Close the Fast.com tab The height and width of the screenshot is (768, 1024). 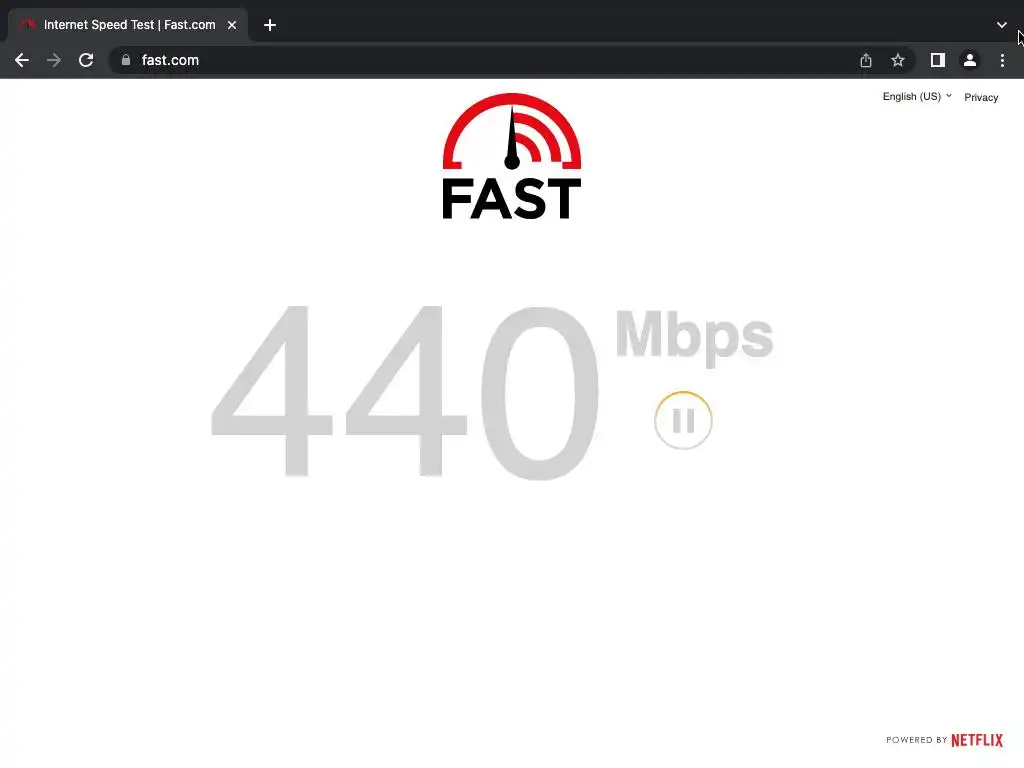232,25
